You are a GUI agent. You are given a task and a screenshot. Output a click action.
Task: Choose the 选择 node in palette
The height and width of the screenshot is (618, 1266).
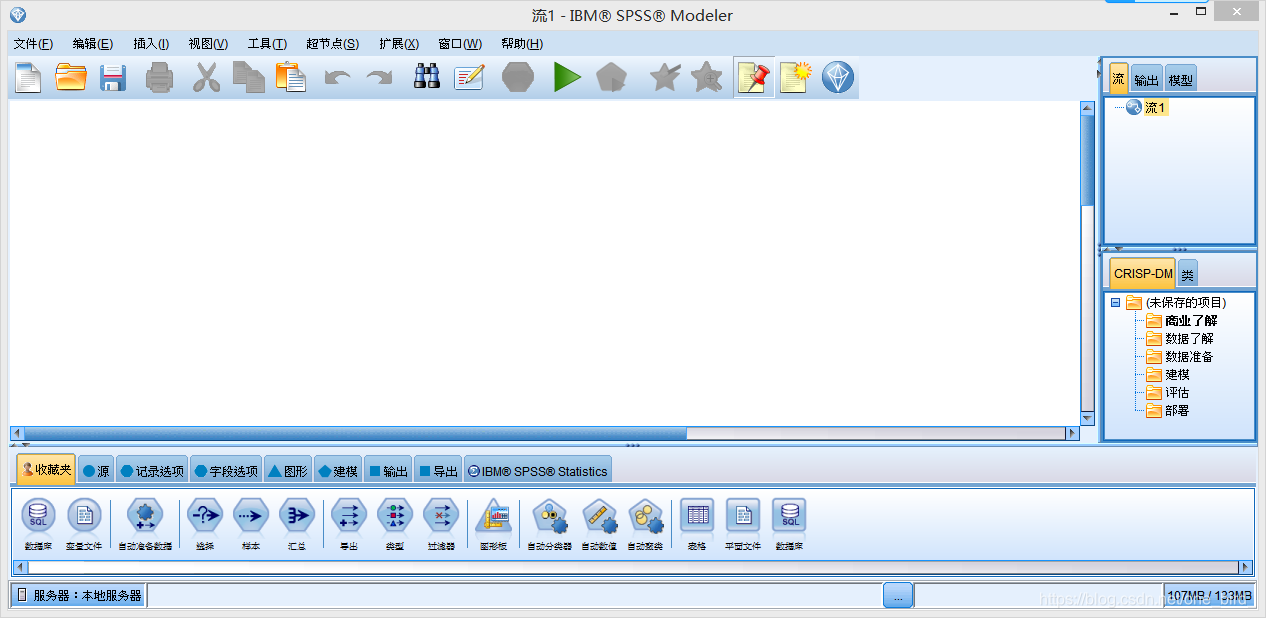pyautogui.click(x=205, y=524)
